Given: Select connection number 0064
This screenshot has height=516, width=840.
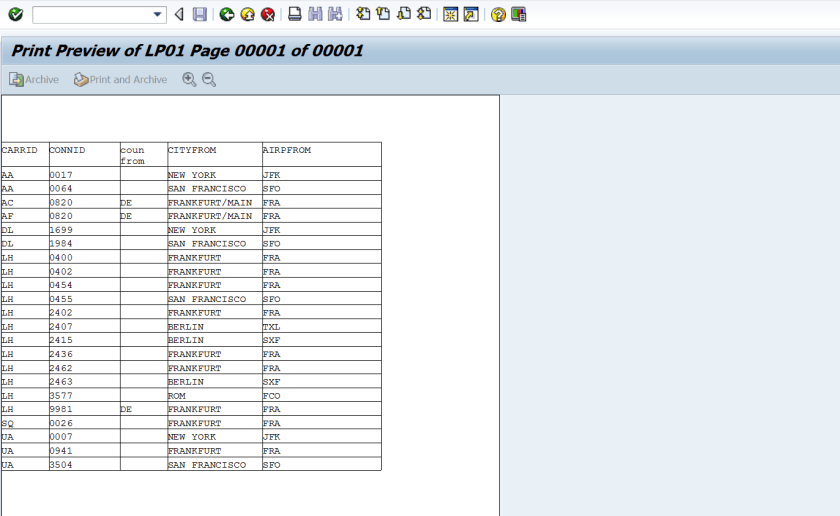Looking at the screenshot, I should point(61,189).
